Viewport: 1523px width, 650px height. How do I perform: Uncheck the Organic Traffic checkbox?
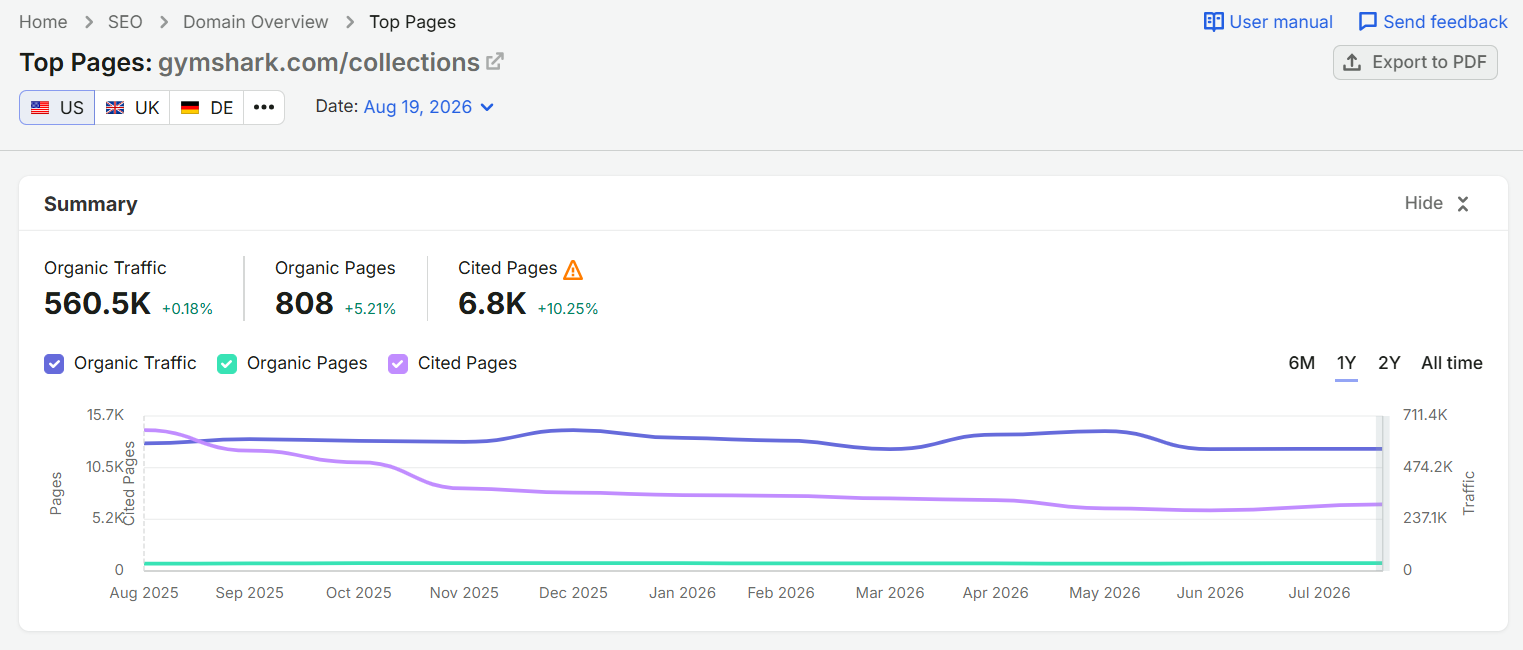click(x=54, y=364)
